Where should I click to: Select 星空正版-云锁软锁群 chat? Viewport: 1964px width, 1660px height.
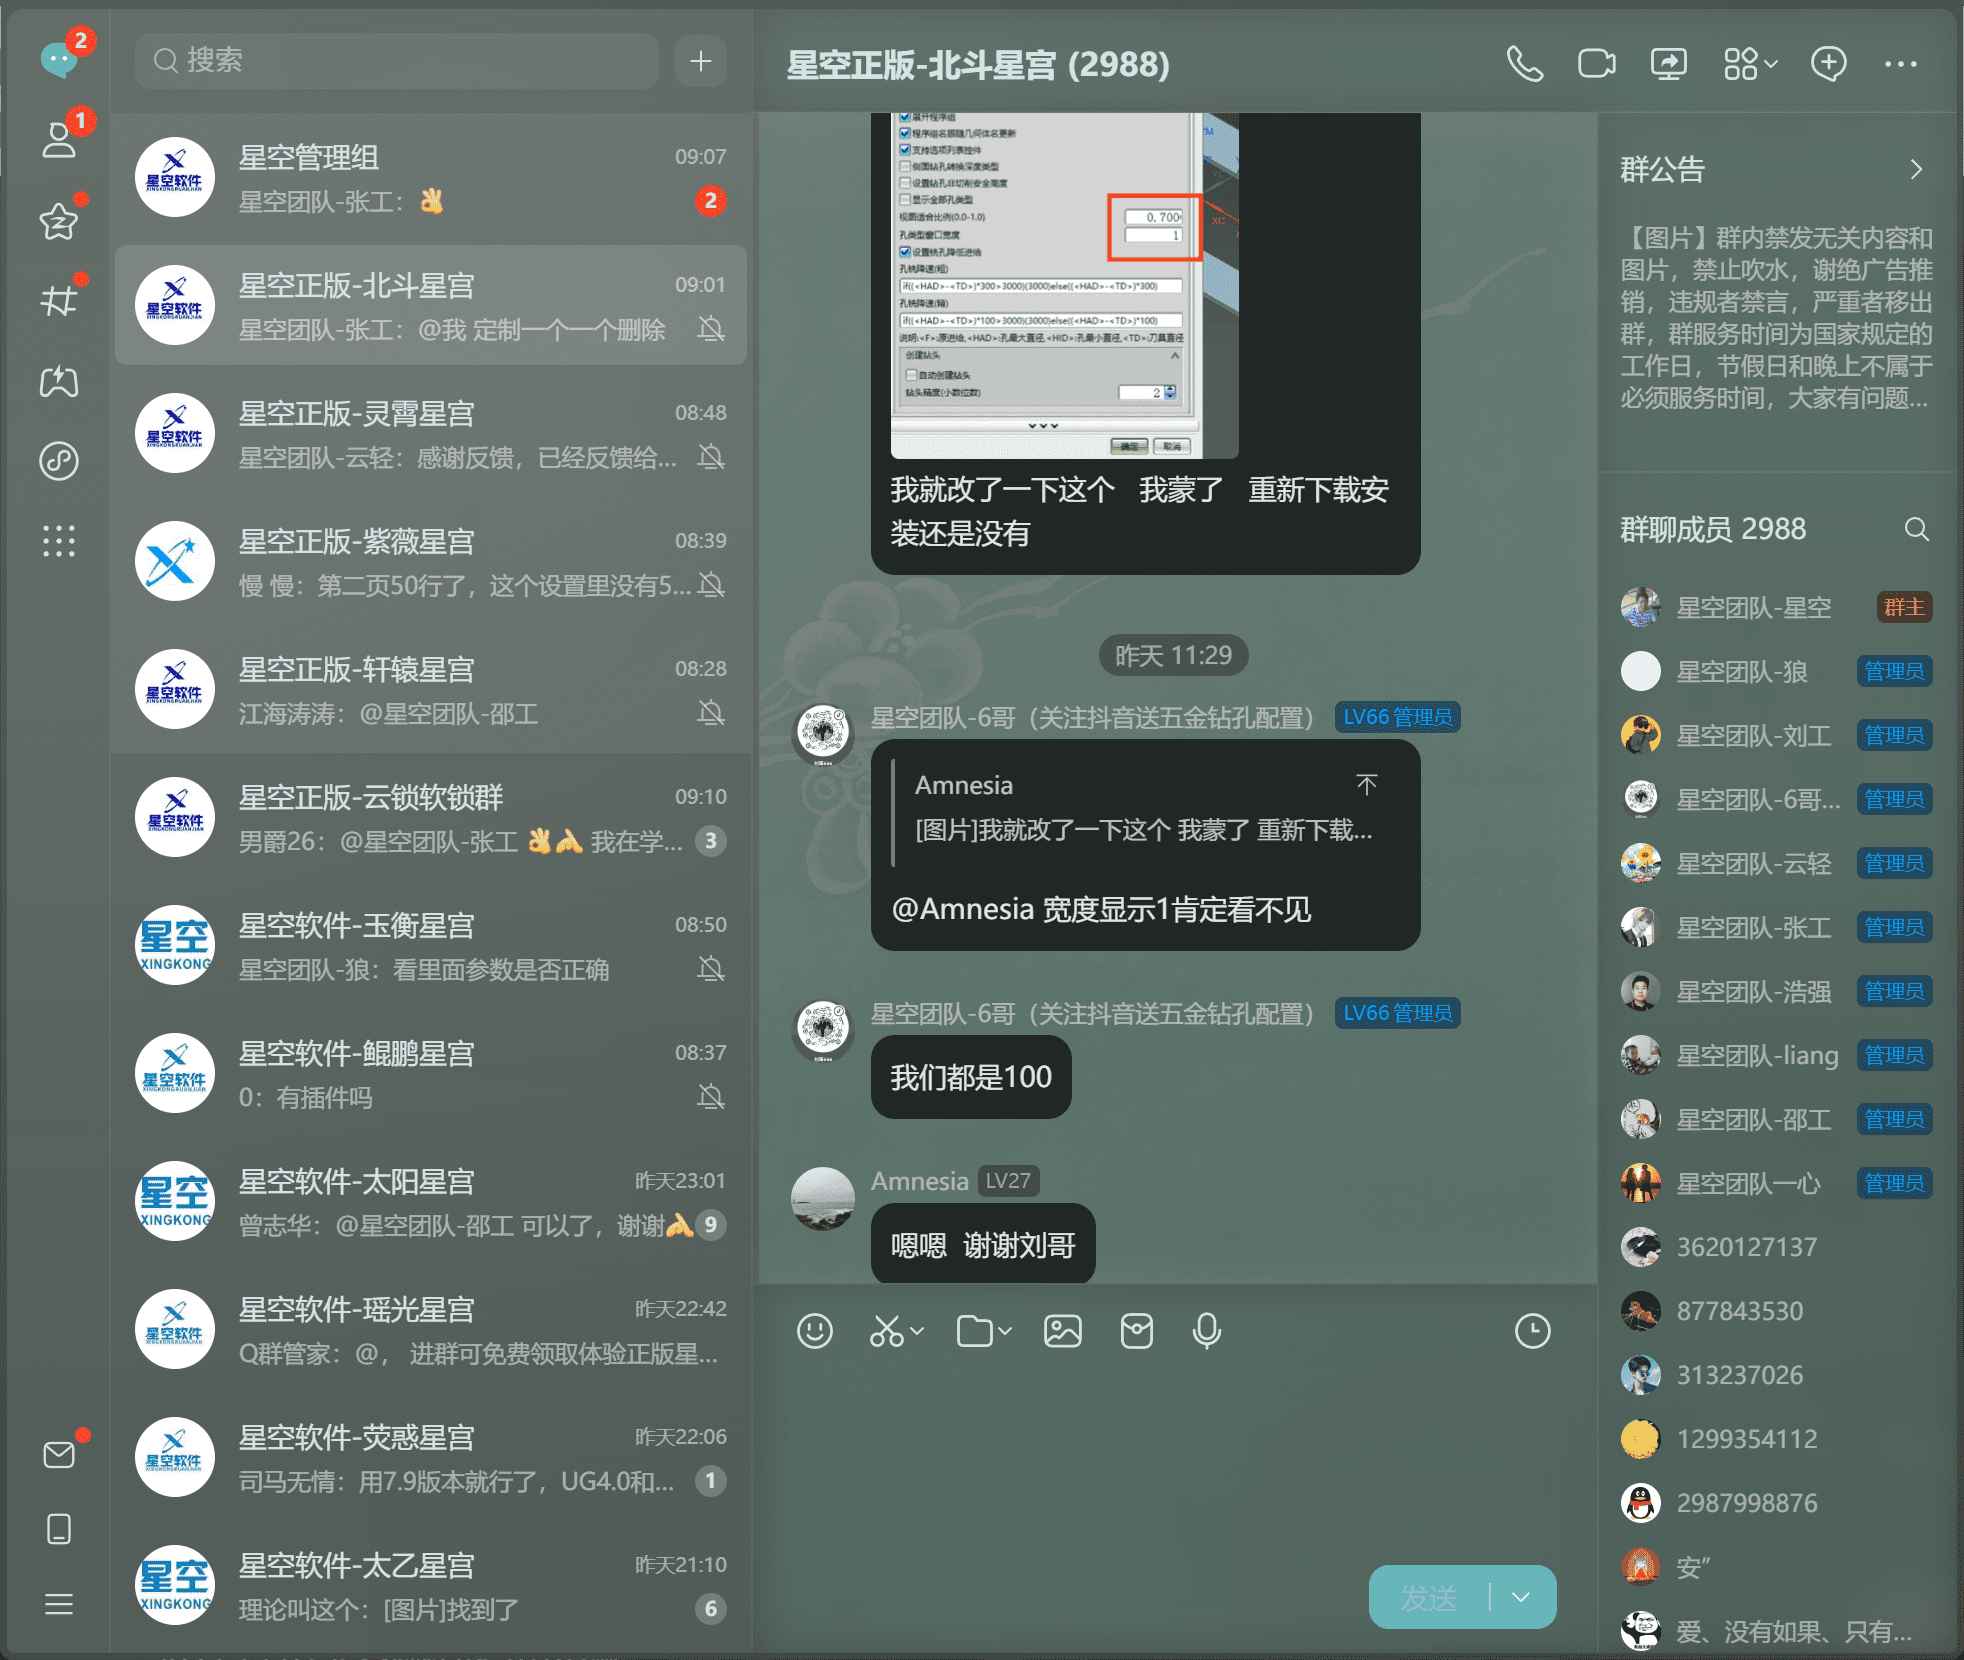[430, 818]
